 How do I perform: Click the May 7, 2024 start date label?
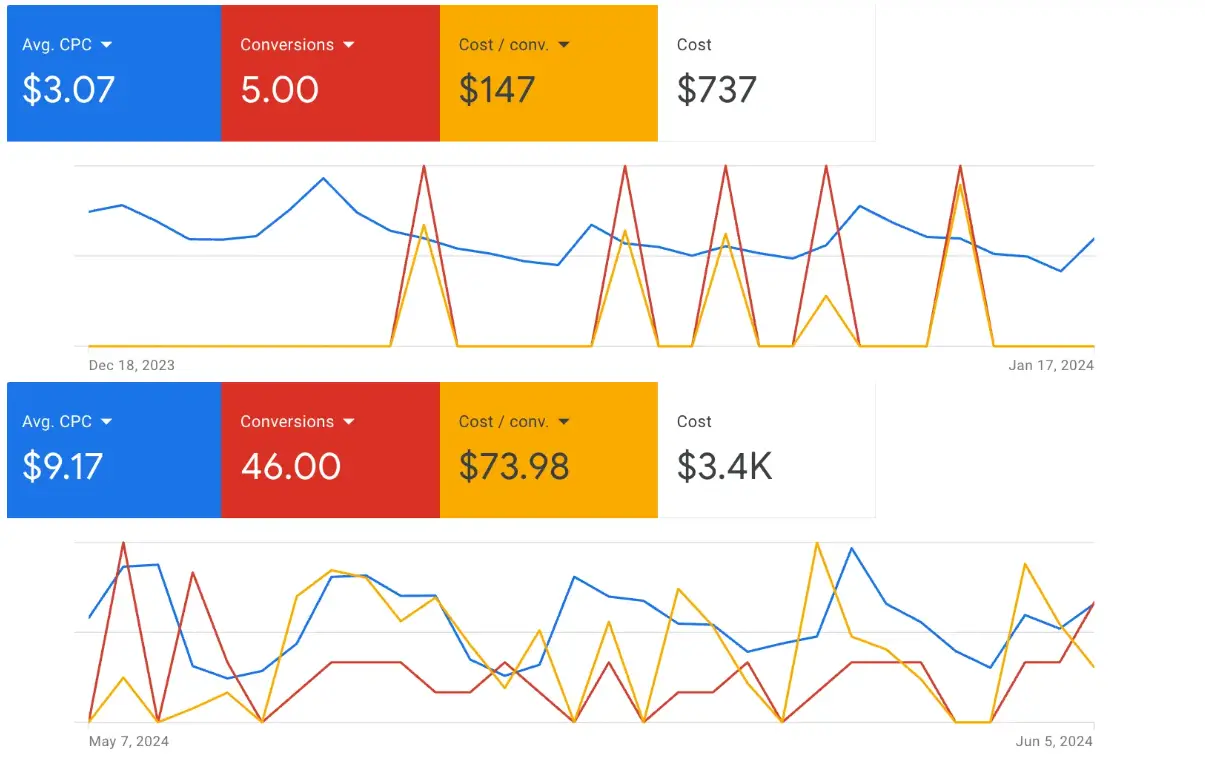tap(129, 742)
